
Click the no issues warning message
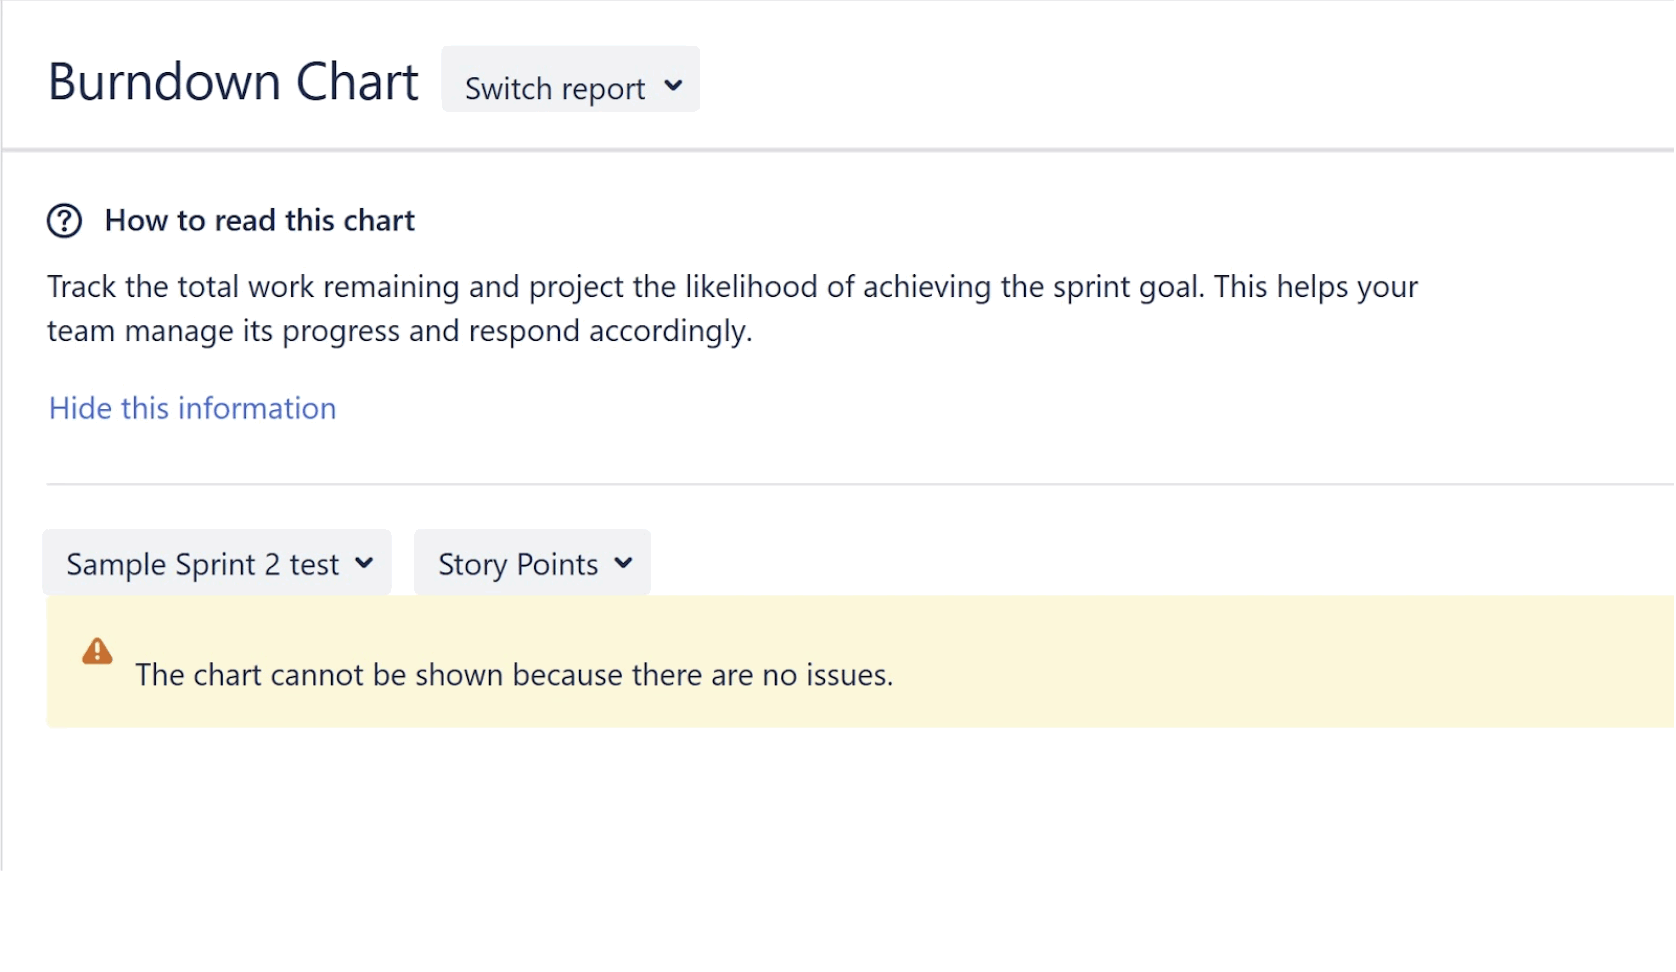coord(515,674)
